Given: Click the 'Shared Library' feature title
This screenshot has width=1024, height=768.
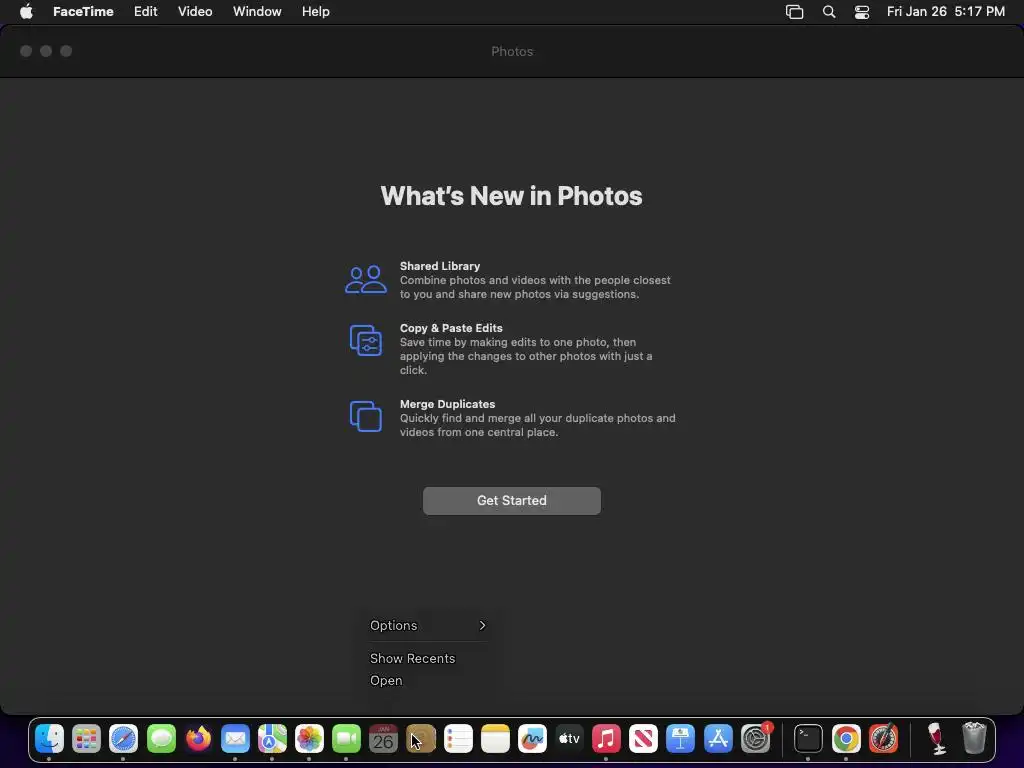Looking at the screenshot, I should point(440,266).
